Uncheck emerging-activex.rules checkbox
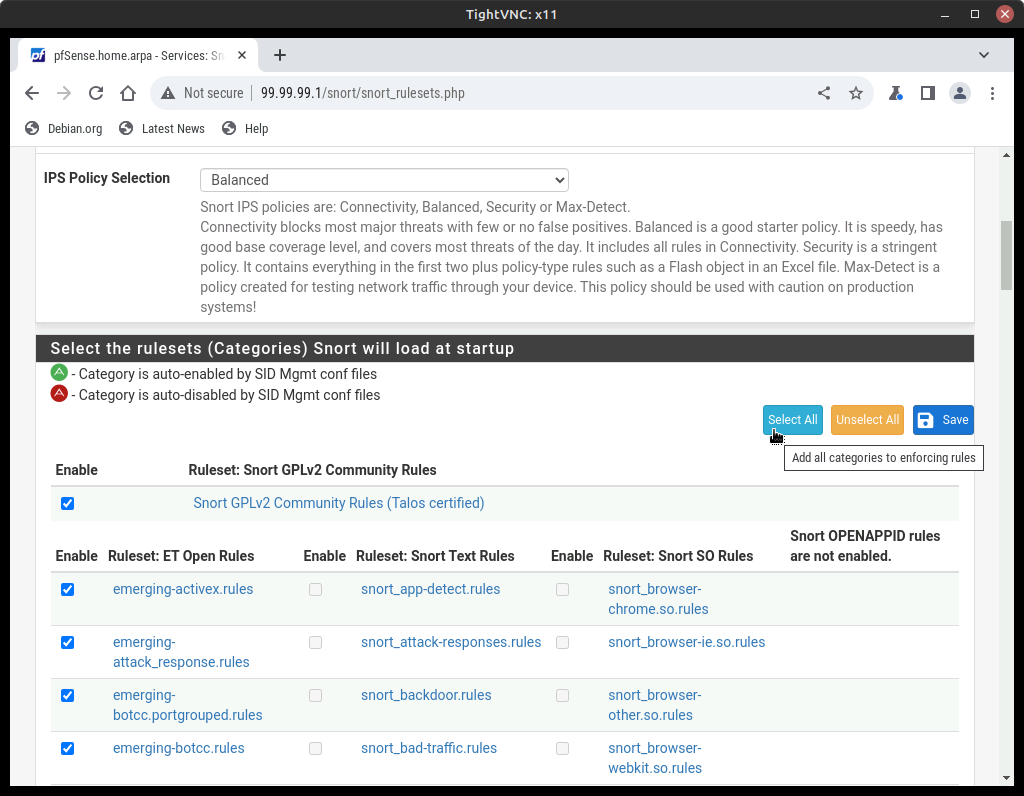Viewport: 1024px width, 796px height. point(67,590)
